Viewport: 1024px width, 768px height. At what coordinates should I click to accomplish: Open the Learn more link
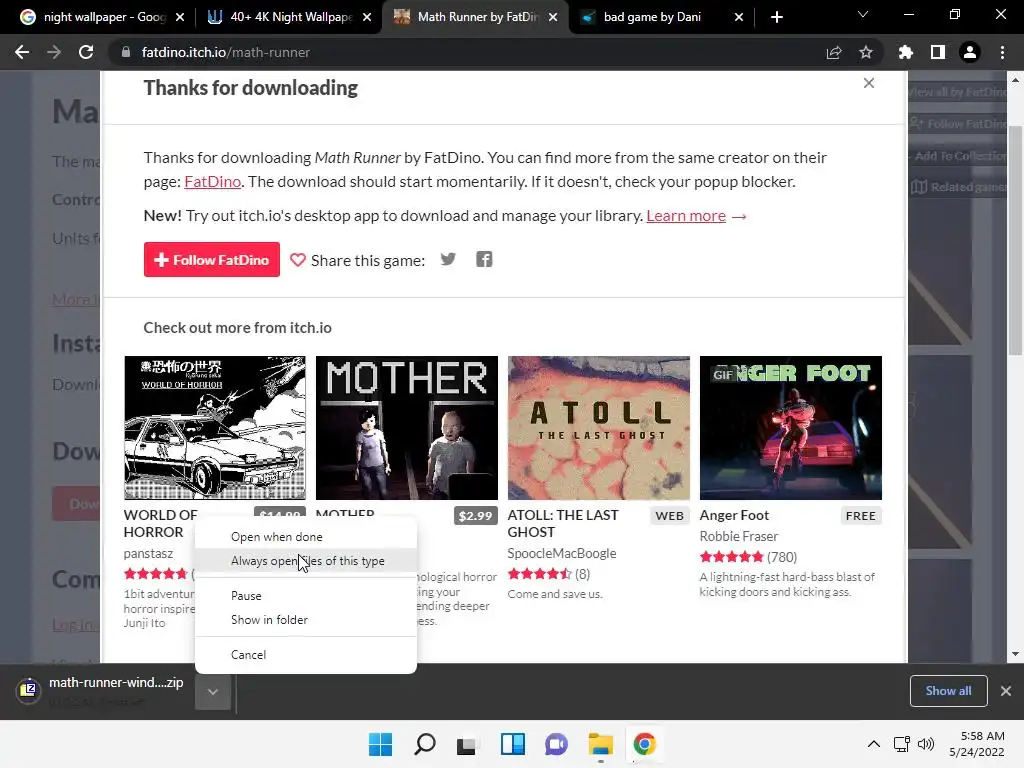[686, 216]
